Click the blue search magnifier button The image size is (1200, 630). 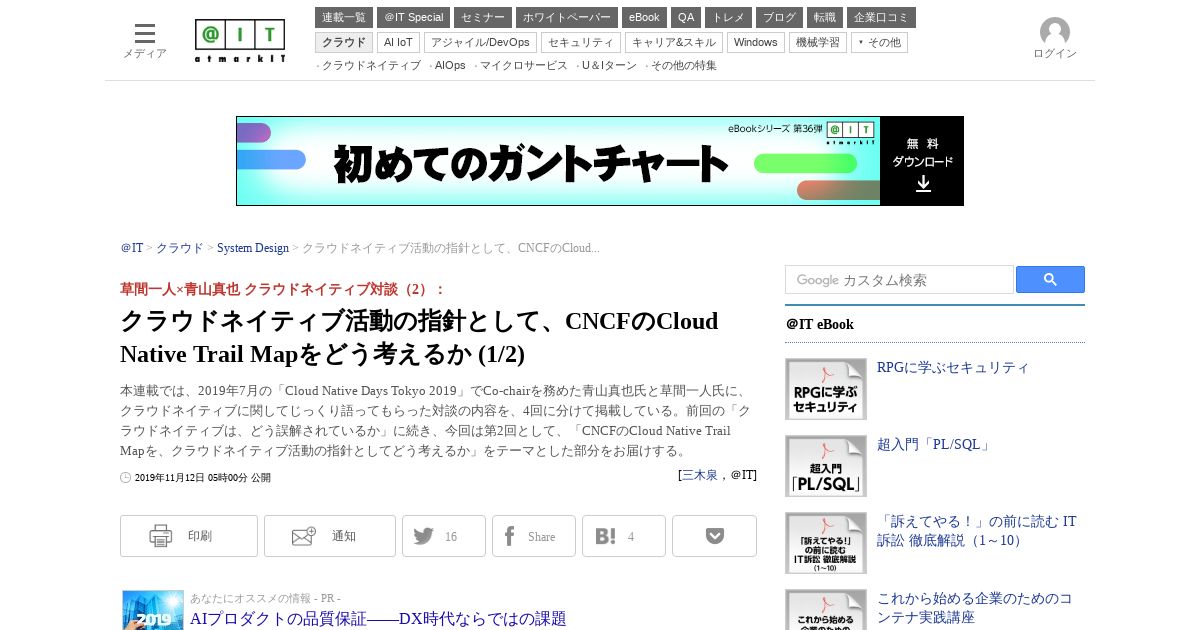1050,280
